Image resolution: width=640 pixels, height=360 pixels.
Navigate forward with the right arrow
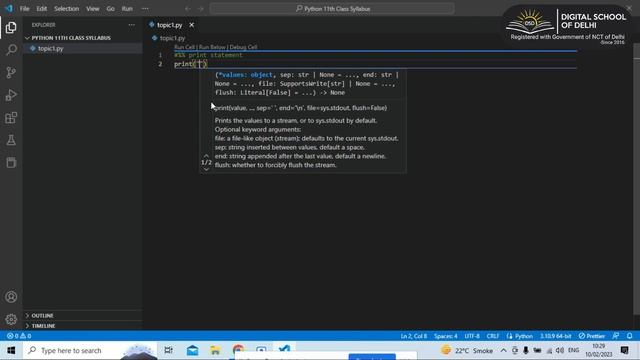pyautogui.click(x=200, y=9)
